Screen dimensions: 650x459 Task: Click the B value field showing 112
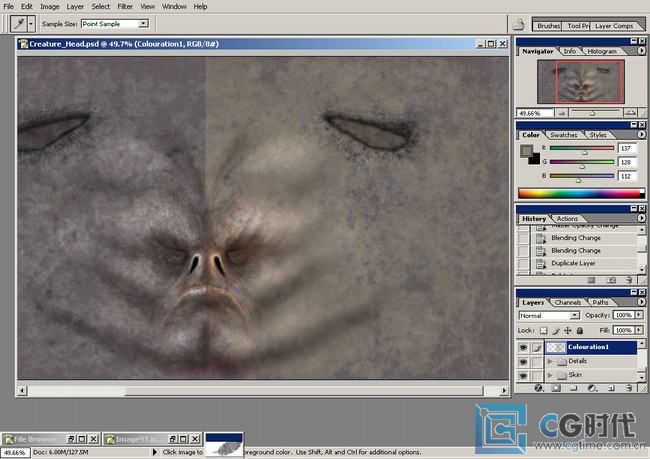[x=627, y=176]
